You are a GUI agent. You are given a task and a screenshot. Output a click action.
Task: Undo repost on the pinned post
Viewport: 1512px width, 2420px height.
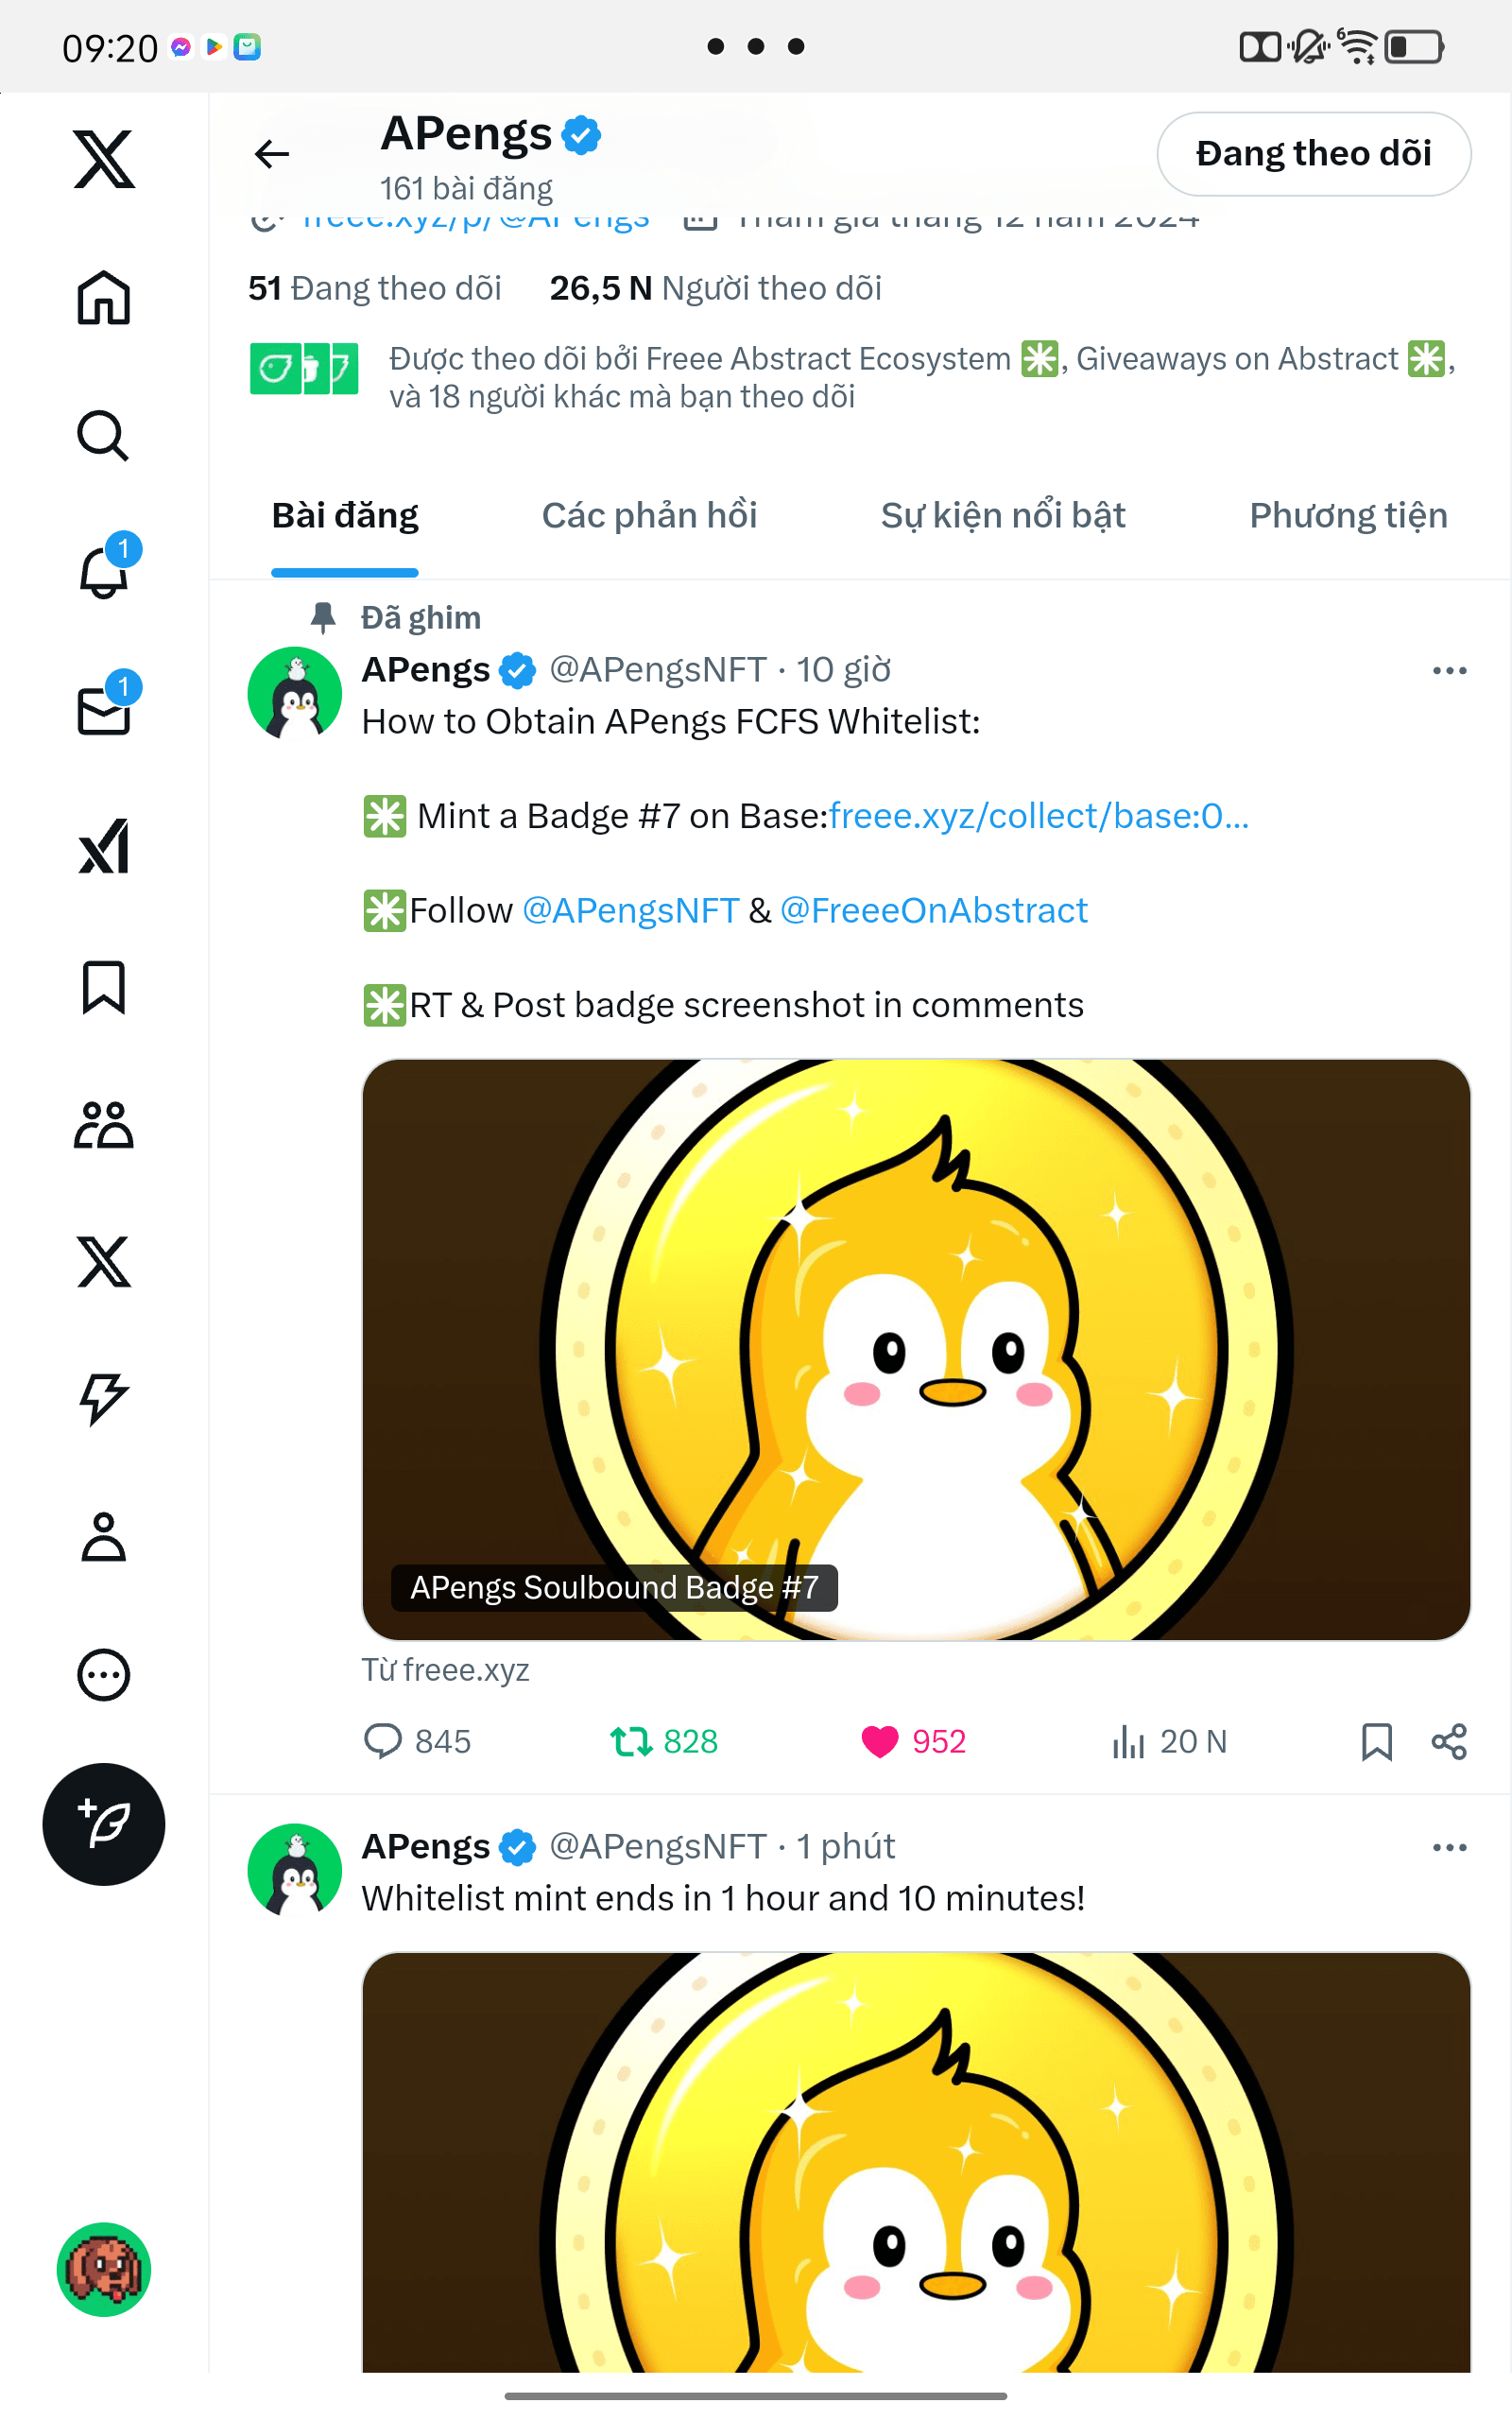coord(631,1741)
